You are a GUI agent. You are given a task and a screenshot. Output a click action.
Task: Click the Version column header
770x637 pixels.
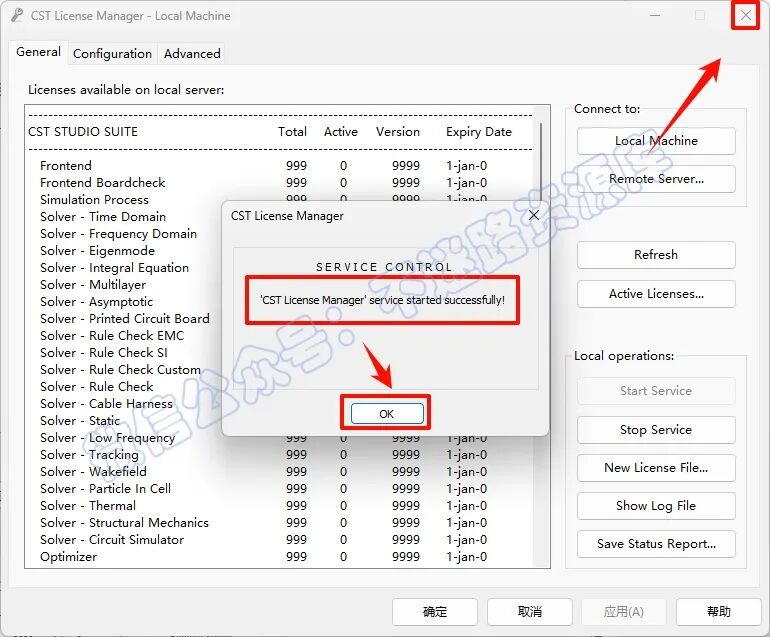(398, 132)
